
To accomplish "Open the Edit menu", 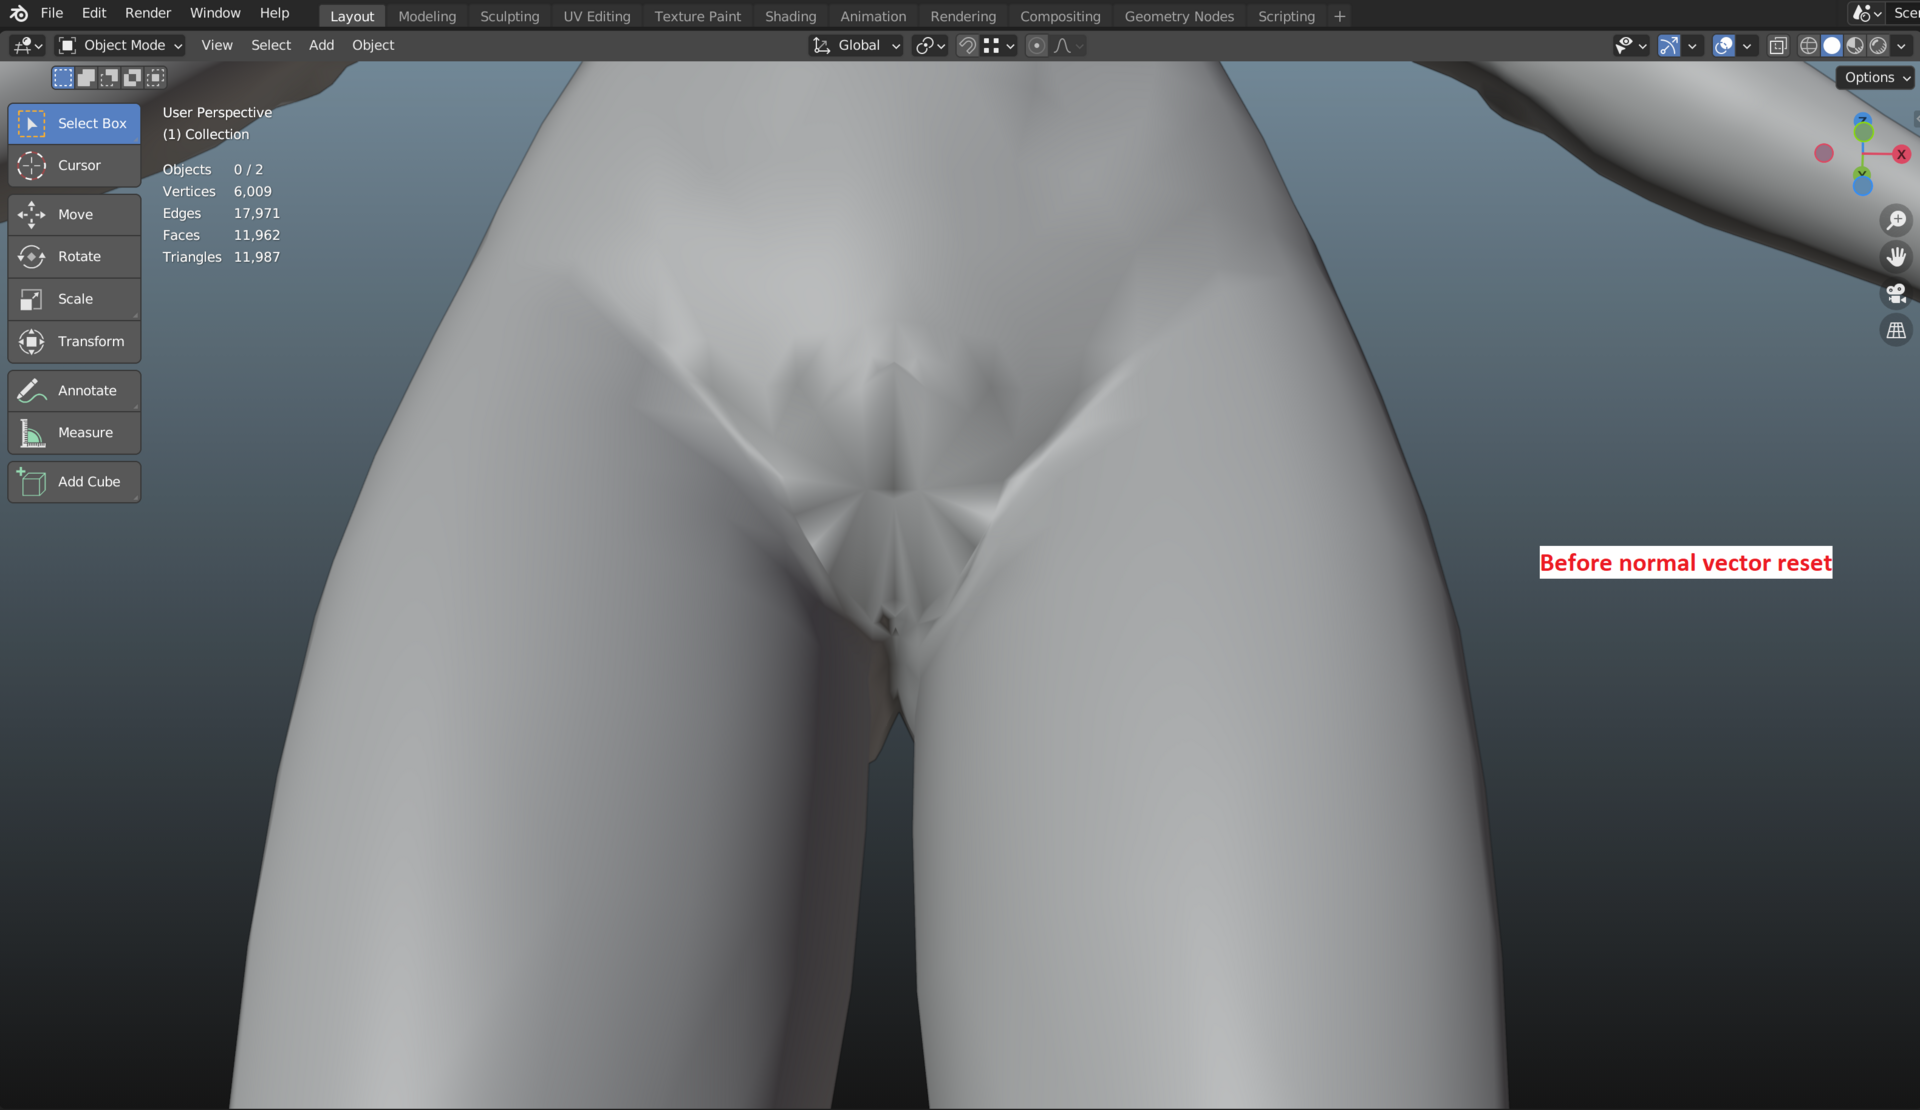I will 94,13.
